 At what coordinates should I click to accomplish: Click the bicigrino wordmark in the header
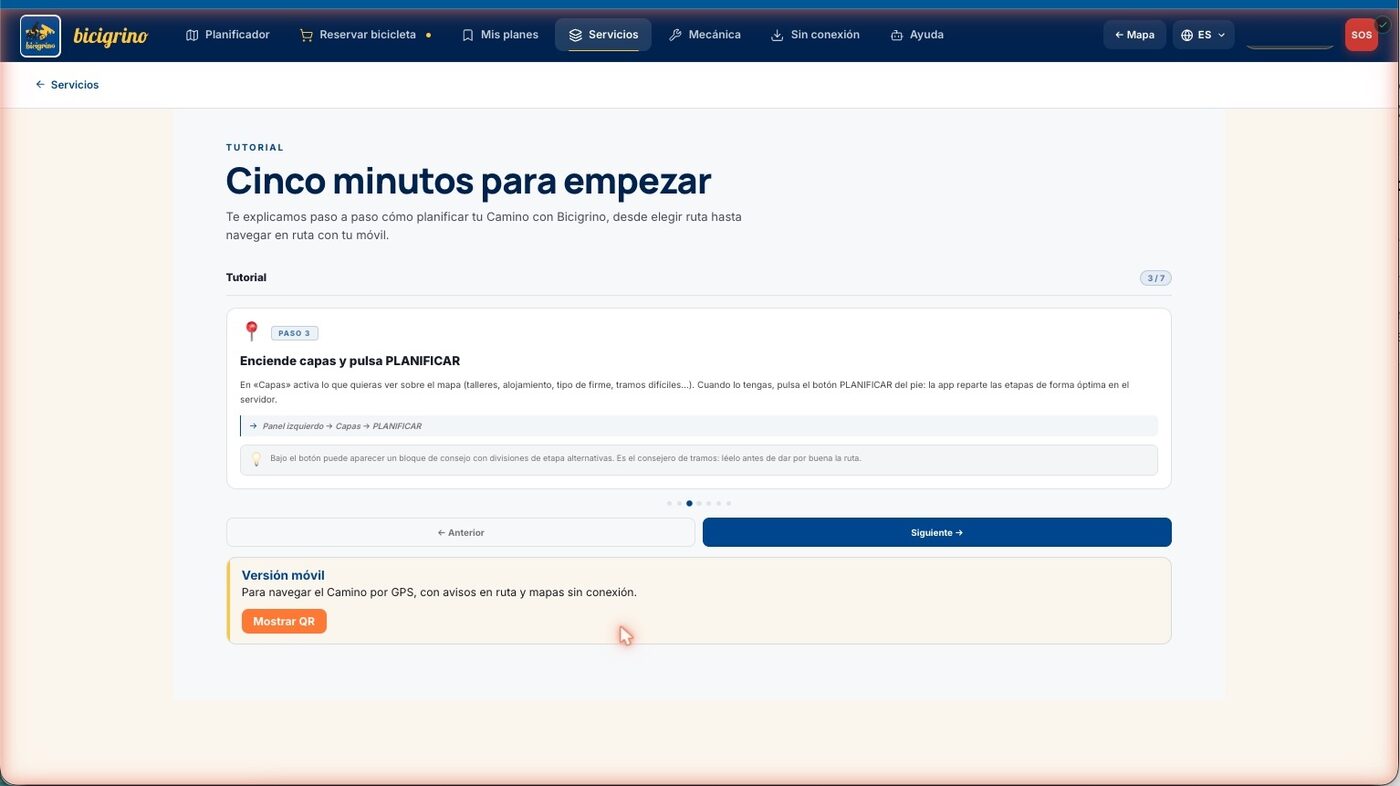coord(111,36)
